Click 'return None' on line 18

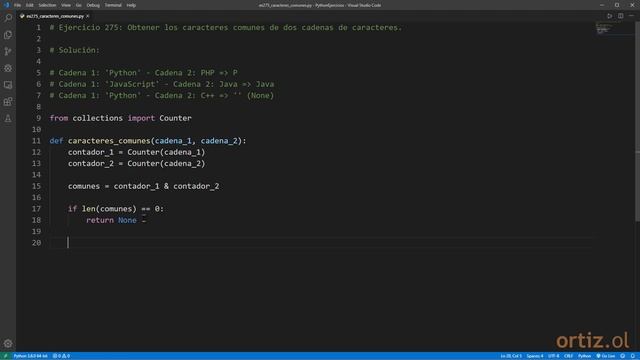coord(111,220)
